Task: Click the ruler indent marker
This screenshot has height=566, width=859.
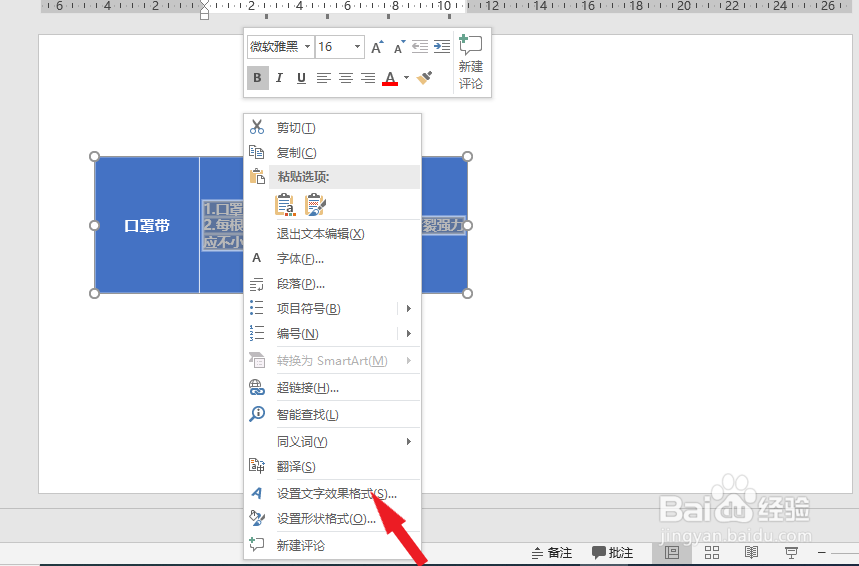Action: (x=204, y=10)
